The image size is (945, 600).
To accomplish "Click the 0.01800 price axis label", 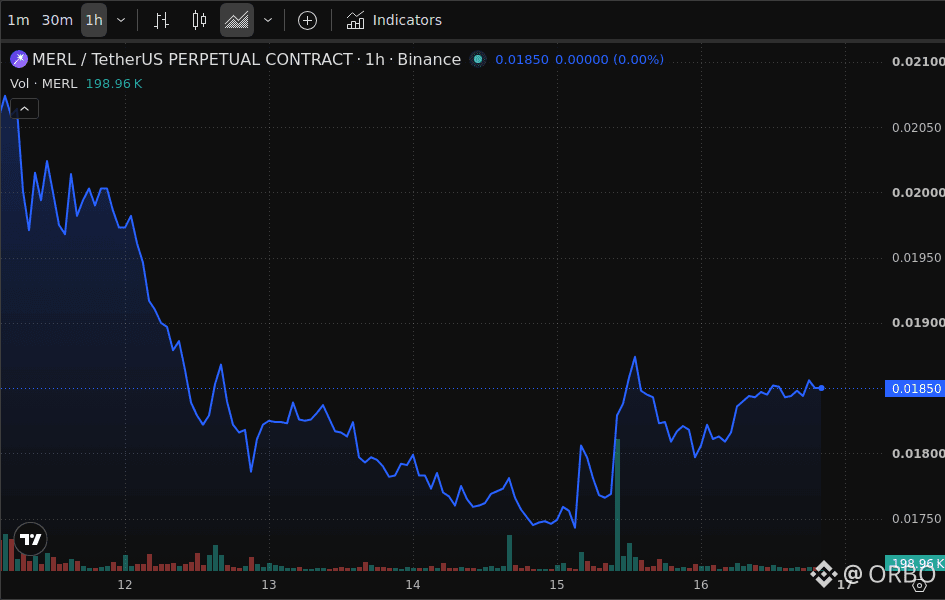I will click(x=918, y=454).
